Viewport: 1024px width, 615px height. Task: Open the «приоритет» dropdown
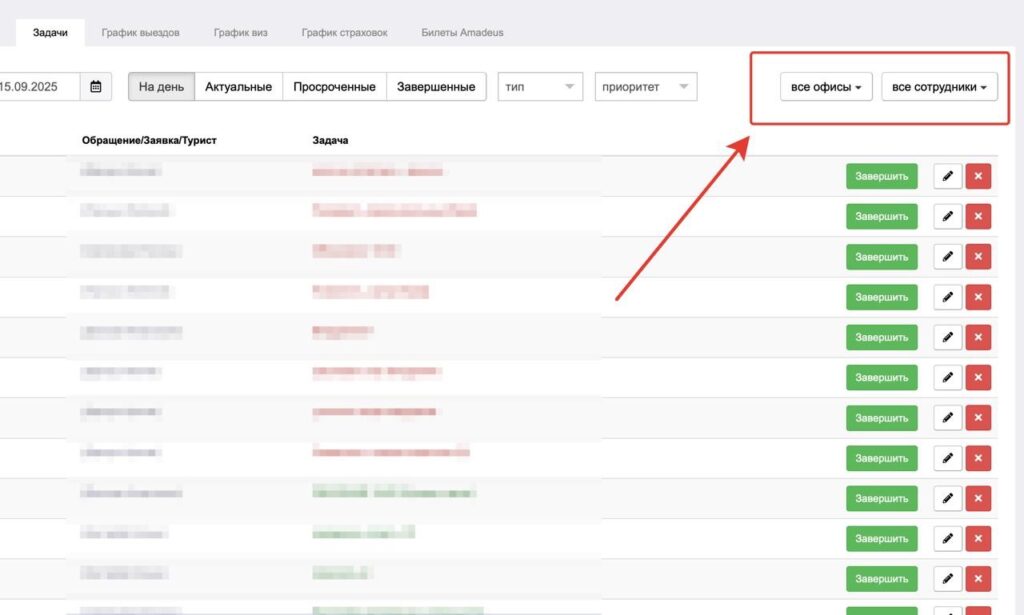[x=645, y=87]
